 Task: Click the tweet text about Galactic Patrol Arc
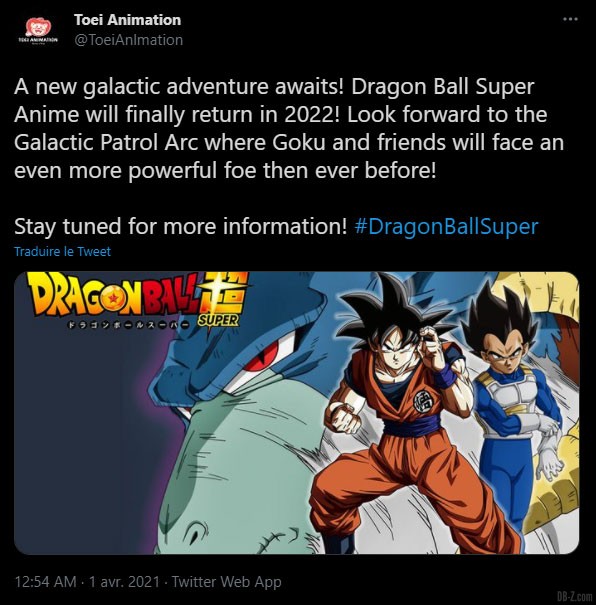pos(289,128)
